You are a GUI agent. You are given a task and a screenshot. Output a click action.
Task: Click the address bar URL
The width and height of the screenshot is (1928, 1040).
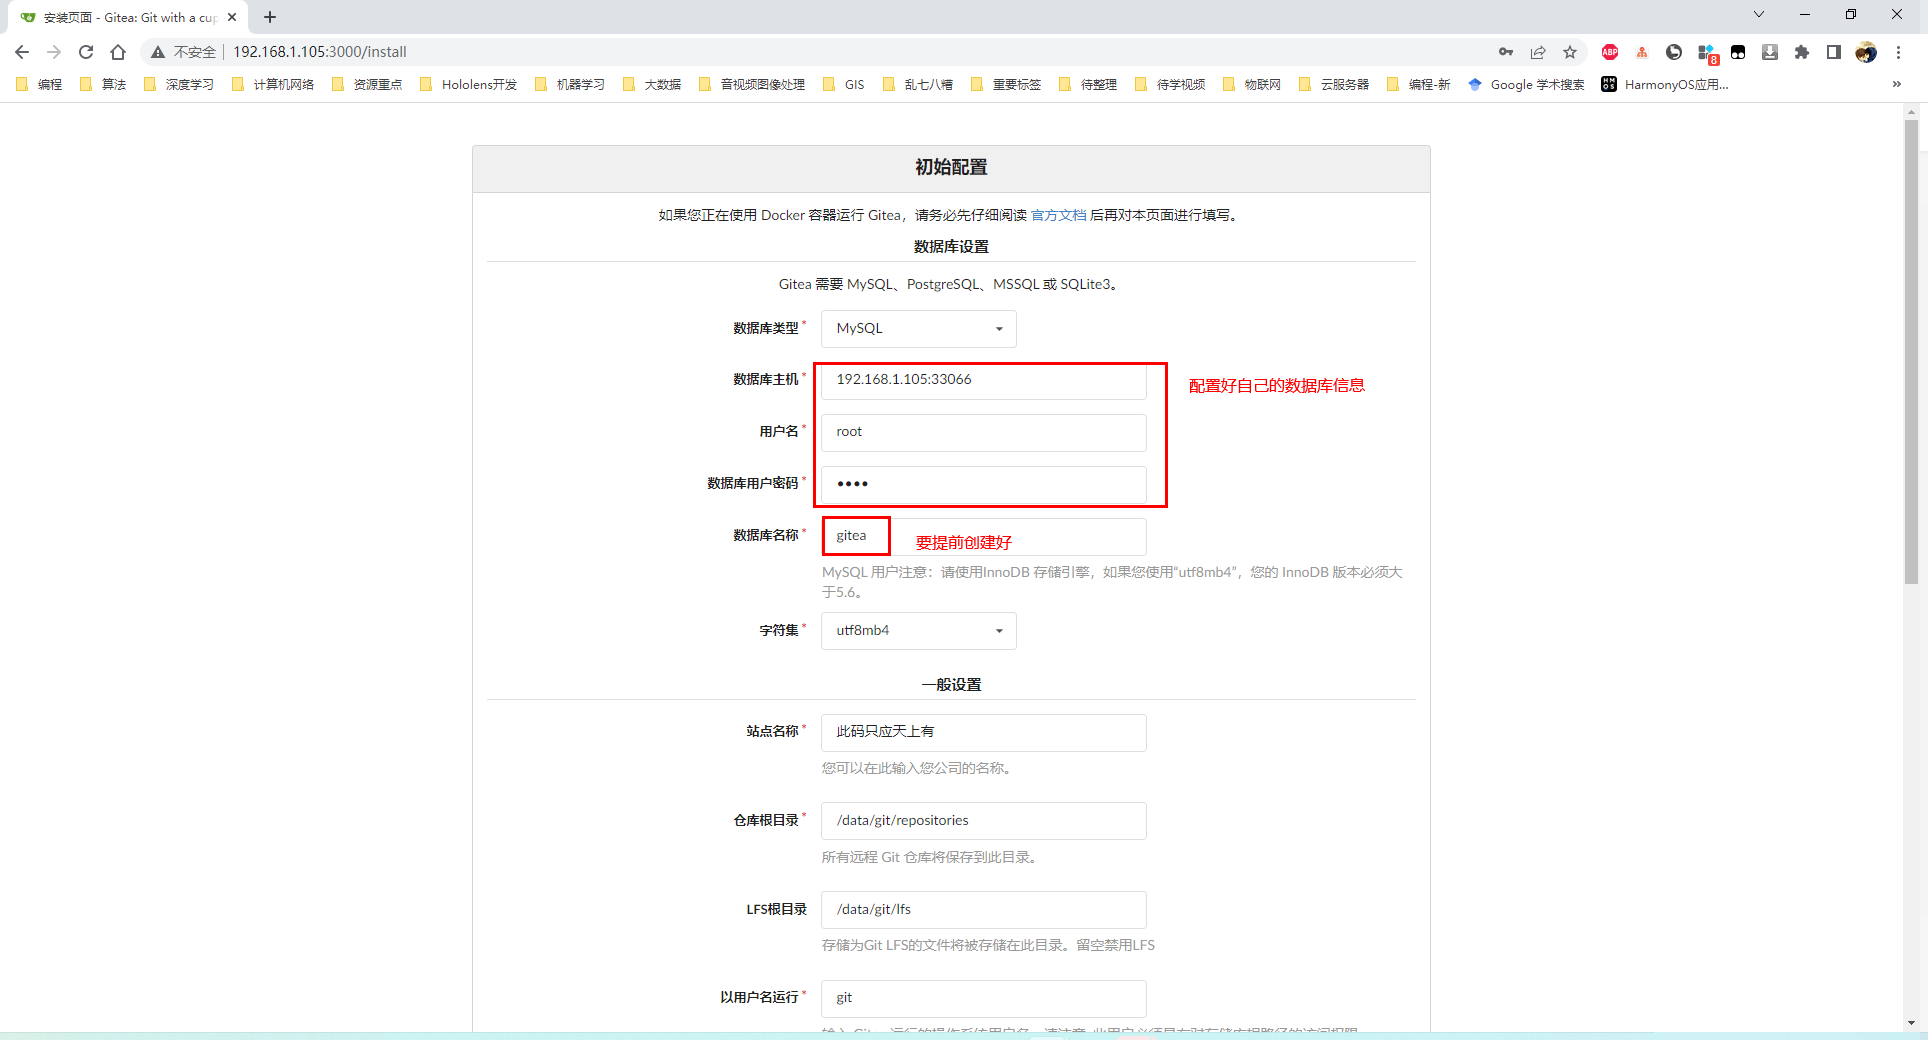(x=320, y=52)
